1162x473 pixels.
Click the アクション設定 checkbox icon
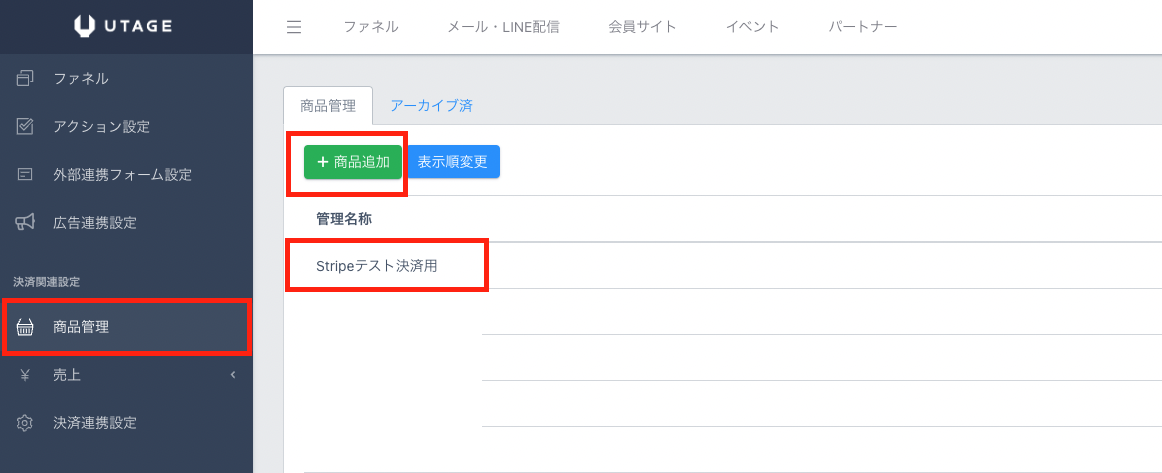coord(26,127)
